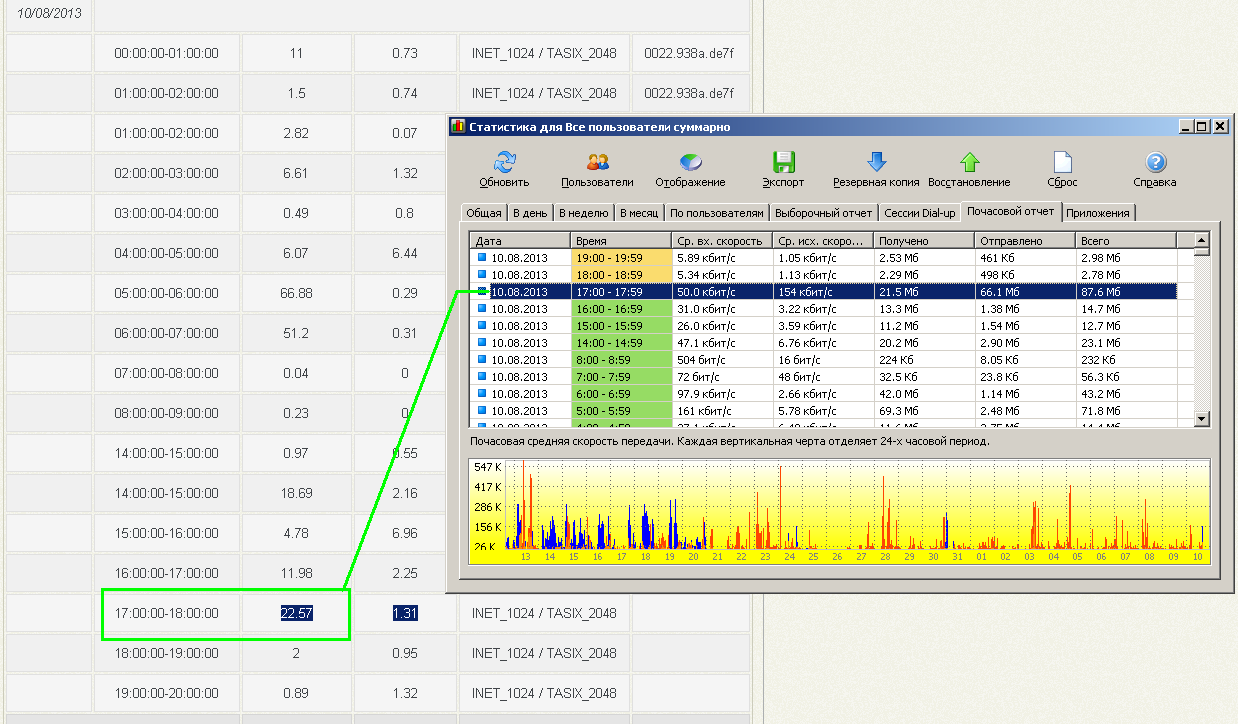Select the 8:00 - 8:59 row
This screenshot has height=724, width=1238.
point(824,359)
